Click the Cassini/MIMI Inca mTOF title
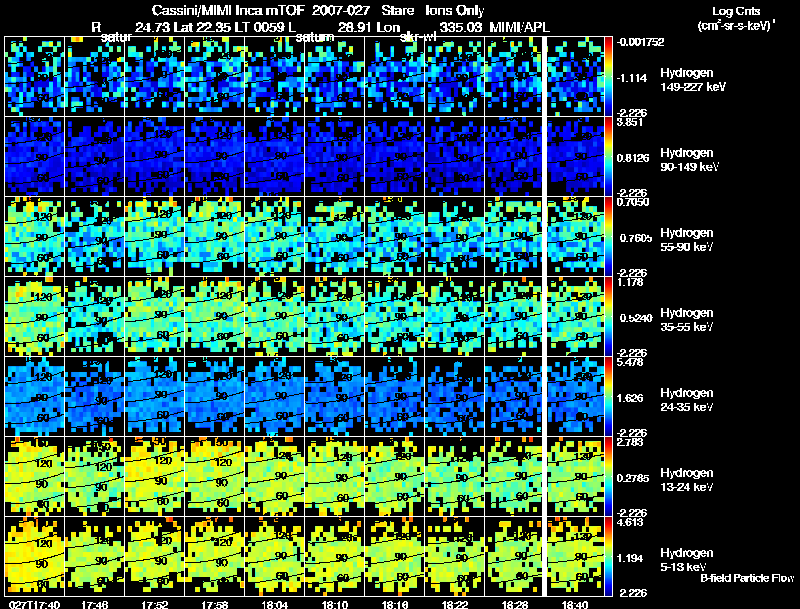 228,10
